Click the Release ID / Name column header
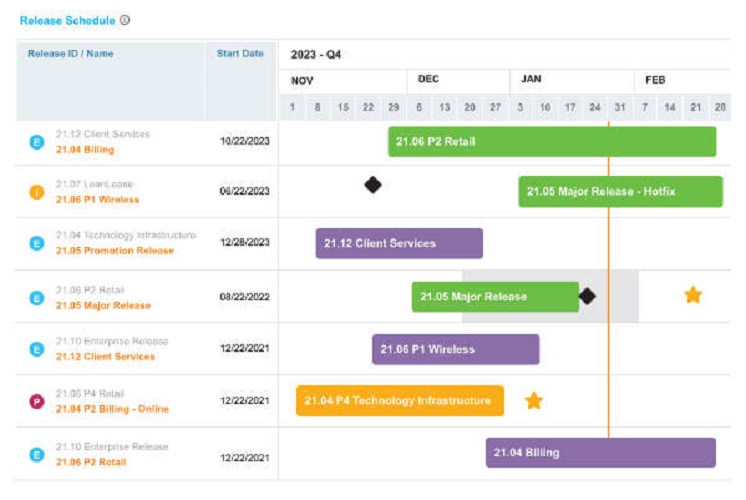Screen dimensions: 746x500 point(70,53)
